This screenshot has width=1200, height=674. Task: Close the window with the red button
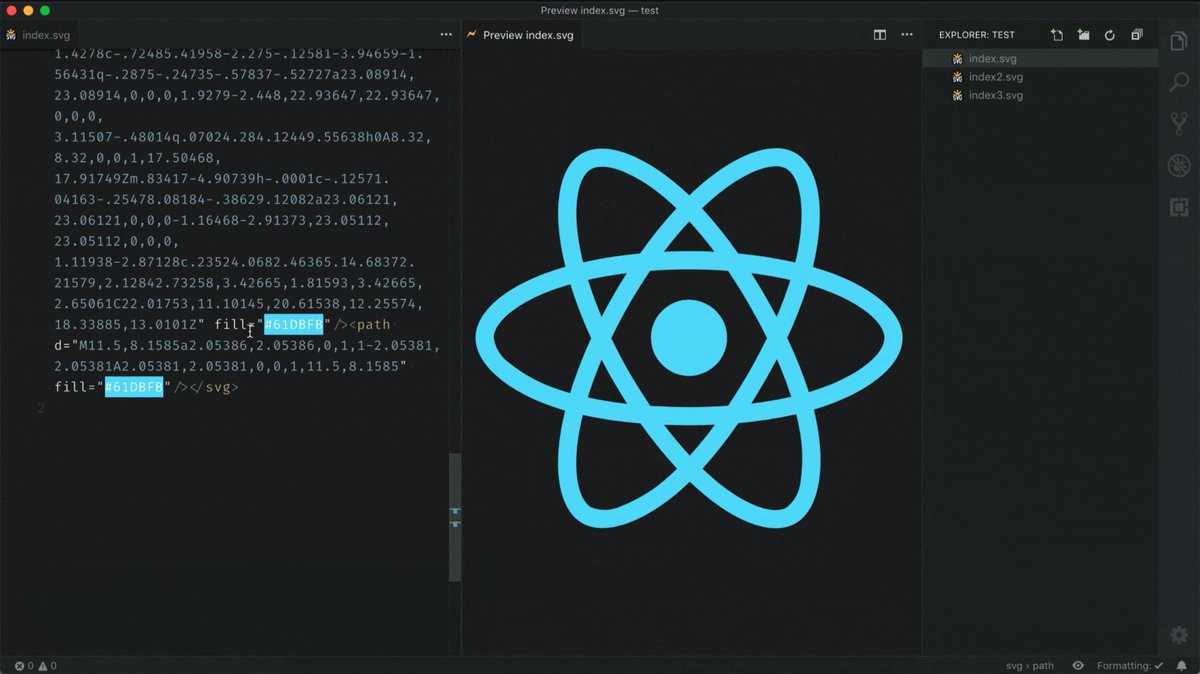[10, 10]
